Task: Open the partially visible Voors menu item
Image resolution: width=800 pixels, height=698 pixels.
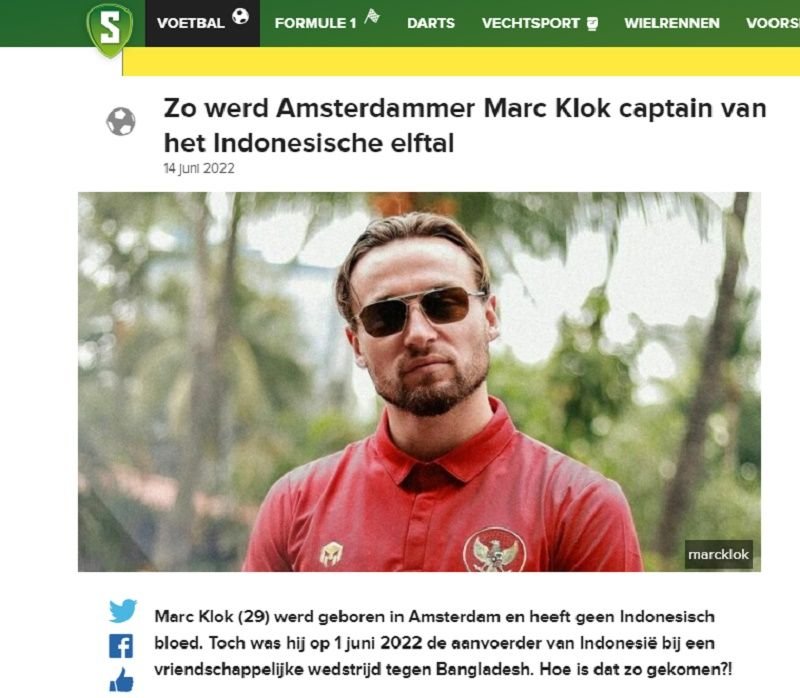Action: (x=772, y=23)
